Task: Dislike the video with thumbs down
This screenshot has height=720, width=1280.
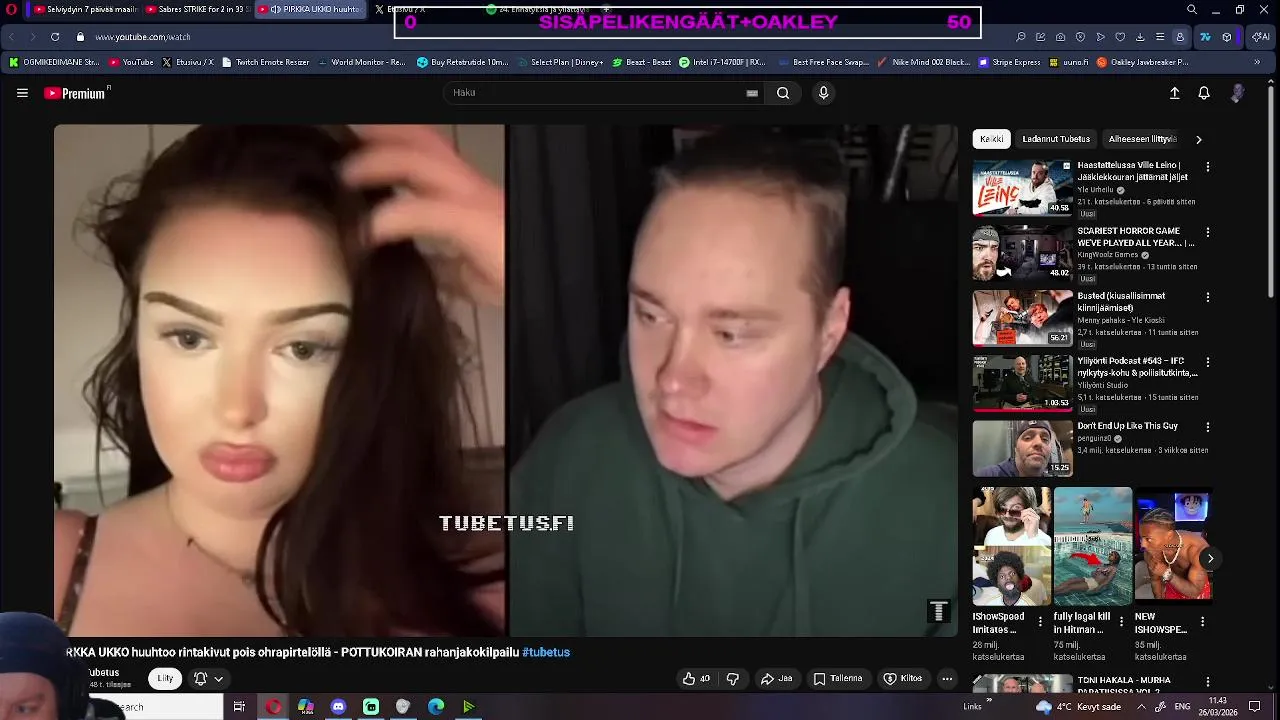Action: point(733,679)
